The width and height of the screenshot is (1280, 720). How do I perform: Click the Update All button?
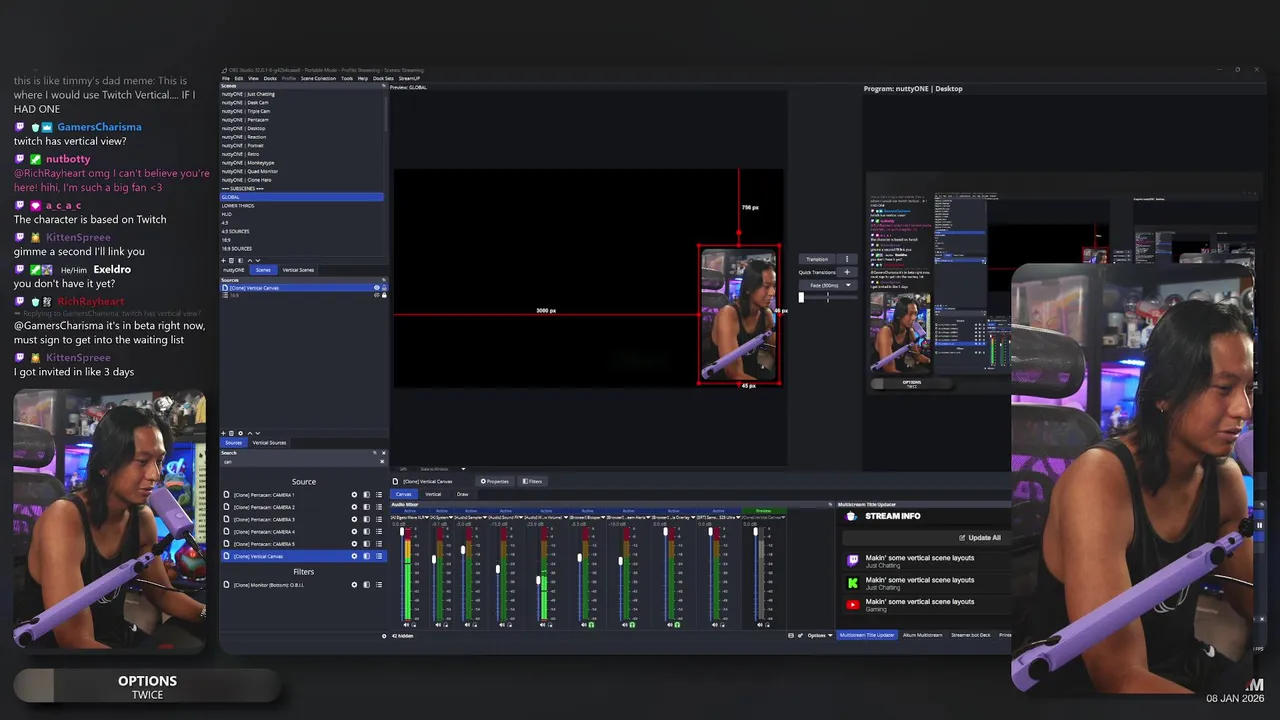980,538
